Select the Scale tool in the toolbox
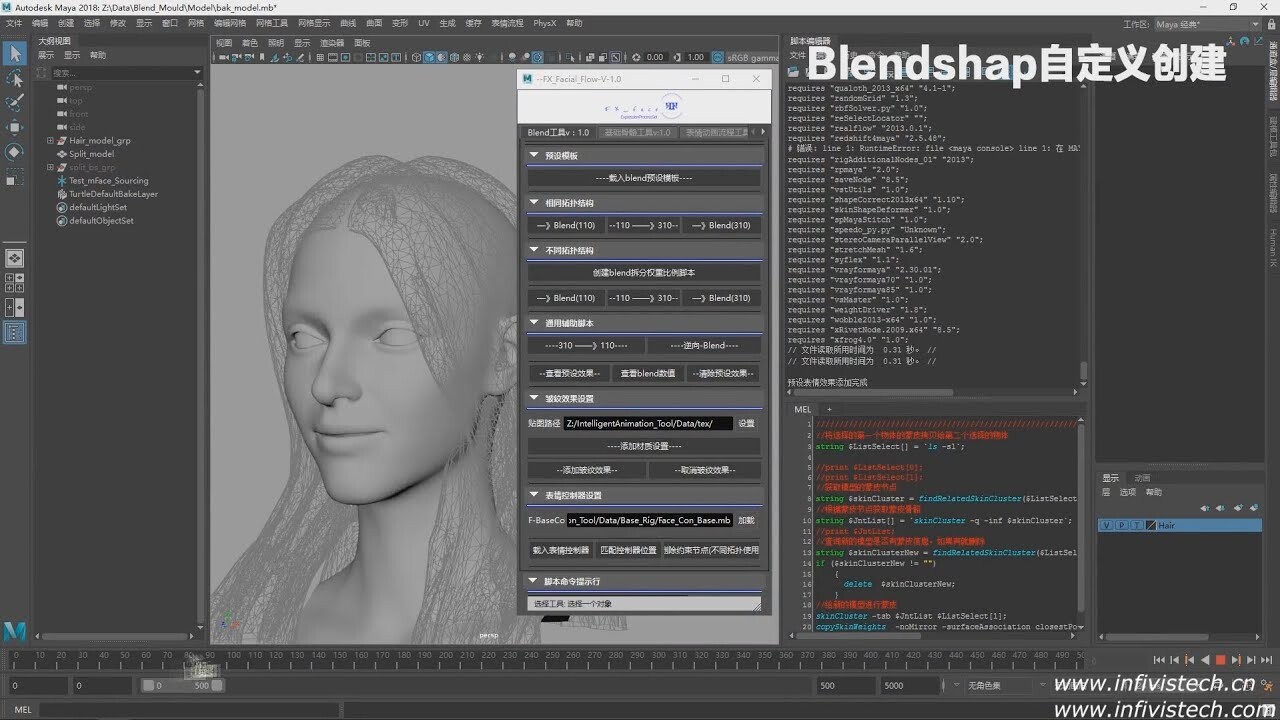The height and width of the screenshot is (720, 1280). click(14, 177)
